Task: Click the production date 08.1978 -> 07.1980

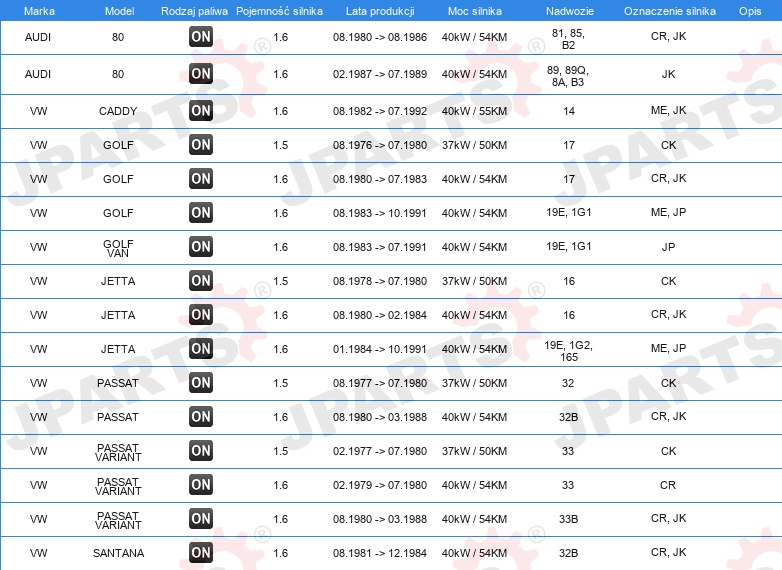Action: tap(380, 281)
